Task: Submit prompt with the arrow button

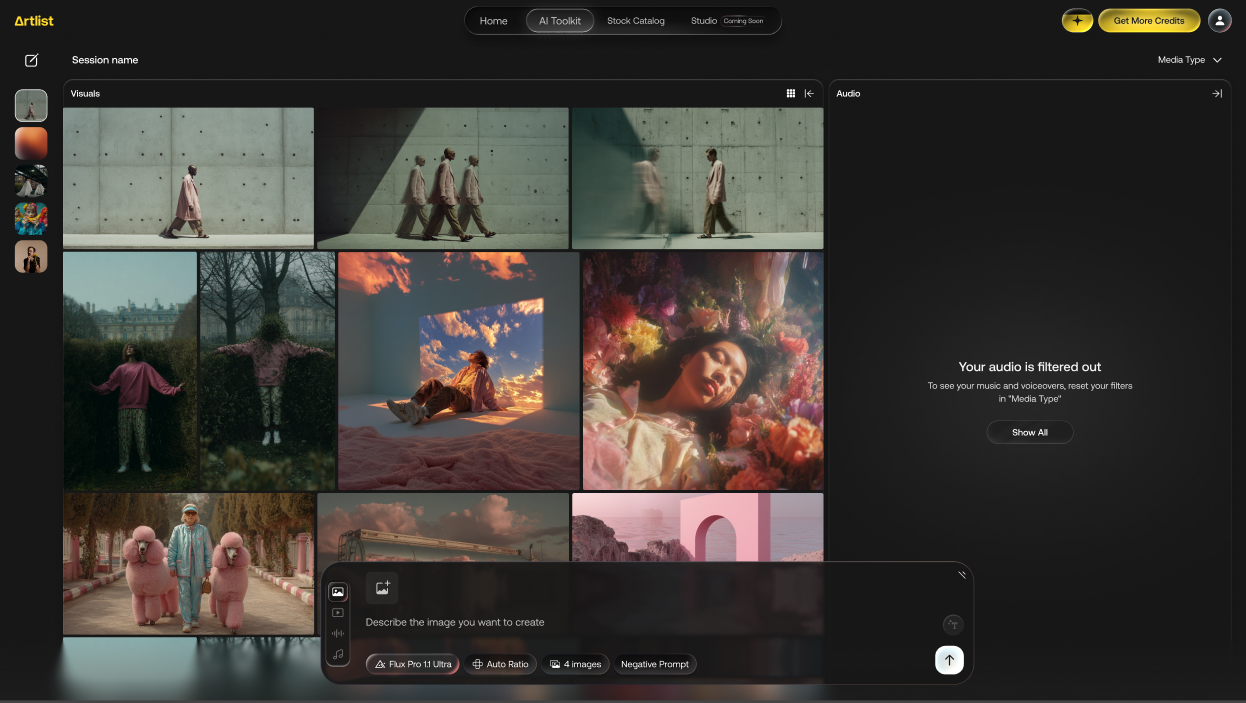Action: point(949,660)
